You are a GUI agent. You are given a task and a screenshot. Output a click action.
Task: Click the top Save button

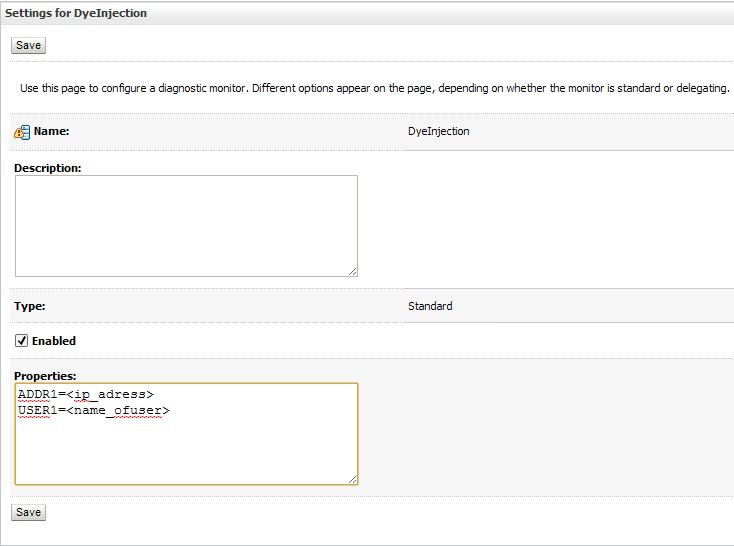coord(28,45)
